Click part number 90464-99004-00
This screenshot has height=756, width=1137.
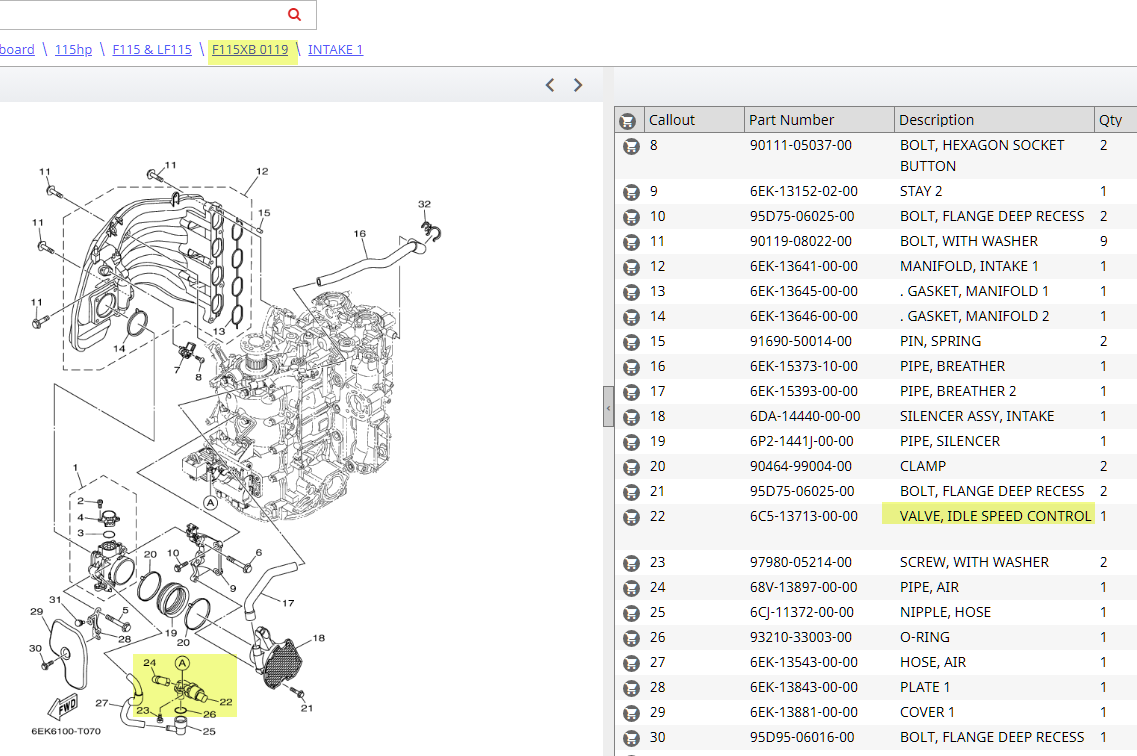pyautogui.click(x=801, y=466)
